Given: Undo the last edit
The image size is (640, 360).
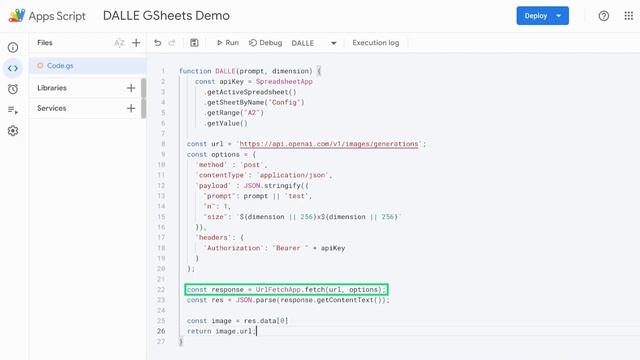Looking at the screenshot, I should click(158, 43).
